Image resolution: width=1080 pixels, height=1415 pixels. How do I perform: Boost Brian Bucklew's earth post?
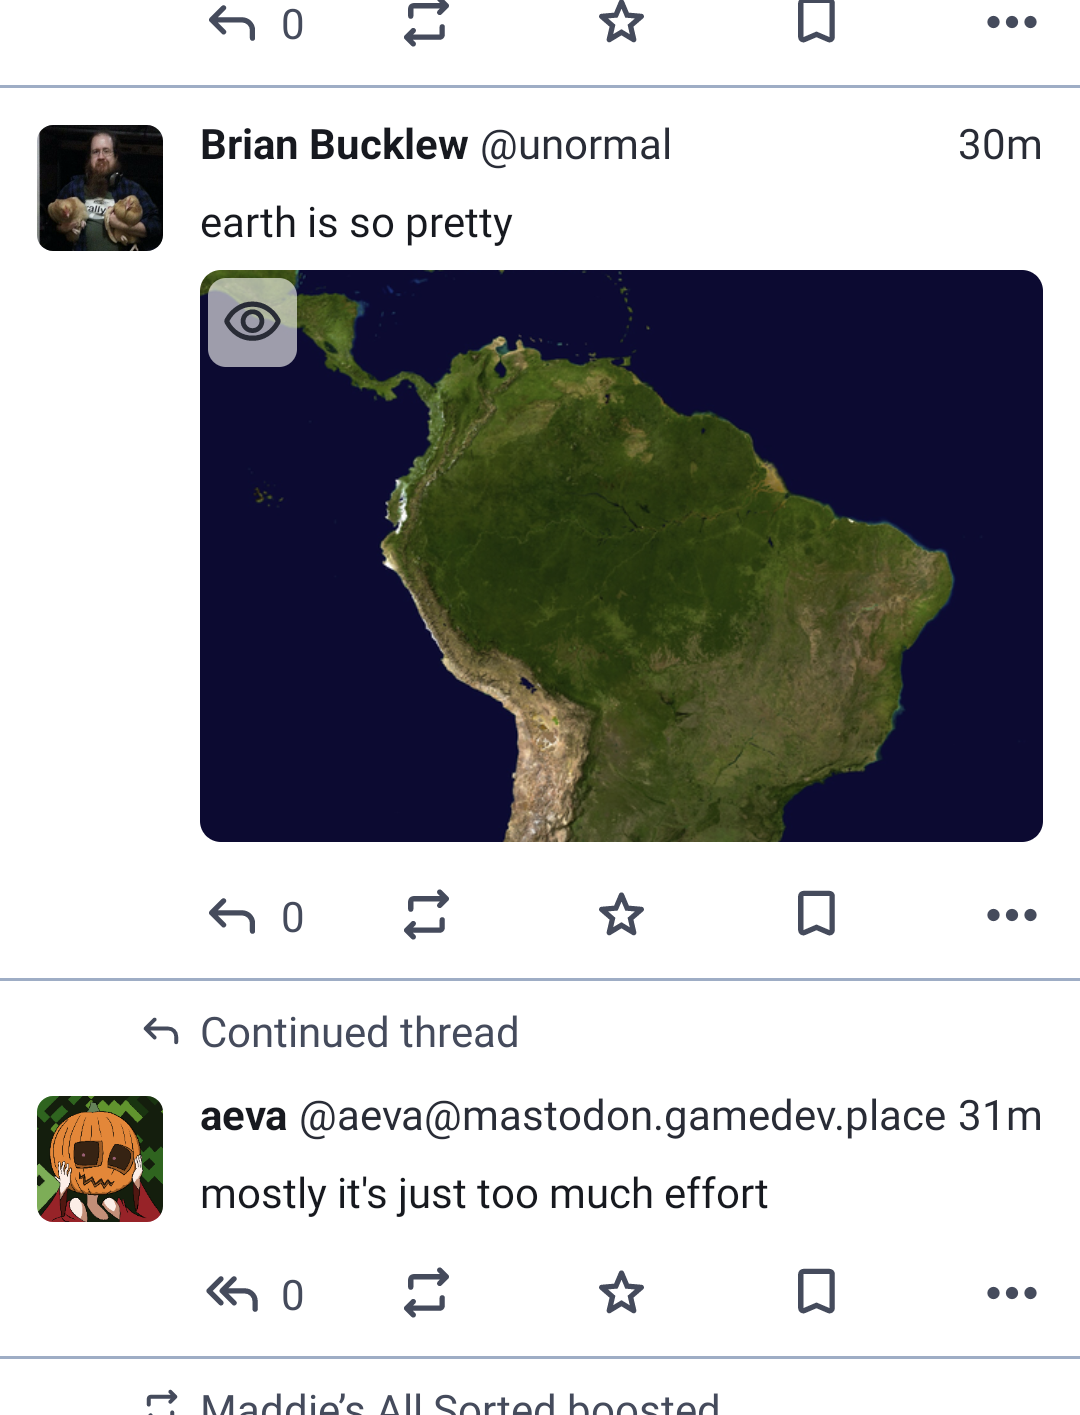tap(426, 915)
